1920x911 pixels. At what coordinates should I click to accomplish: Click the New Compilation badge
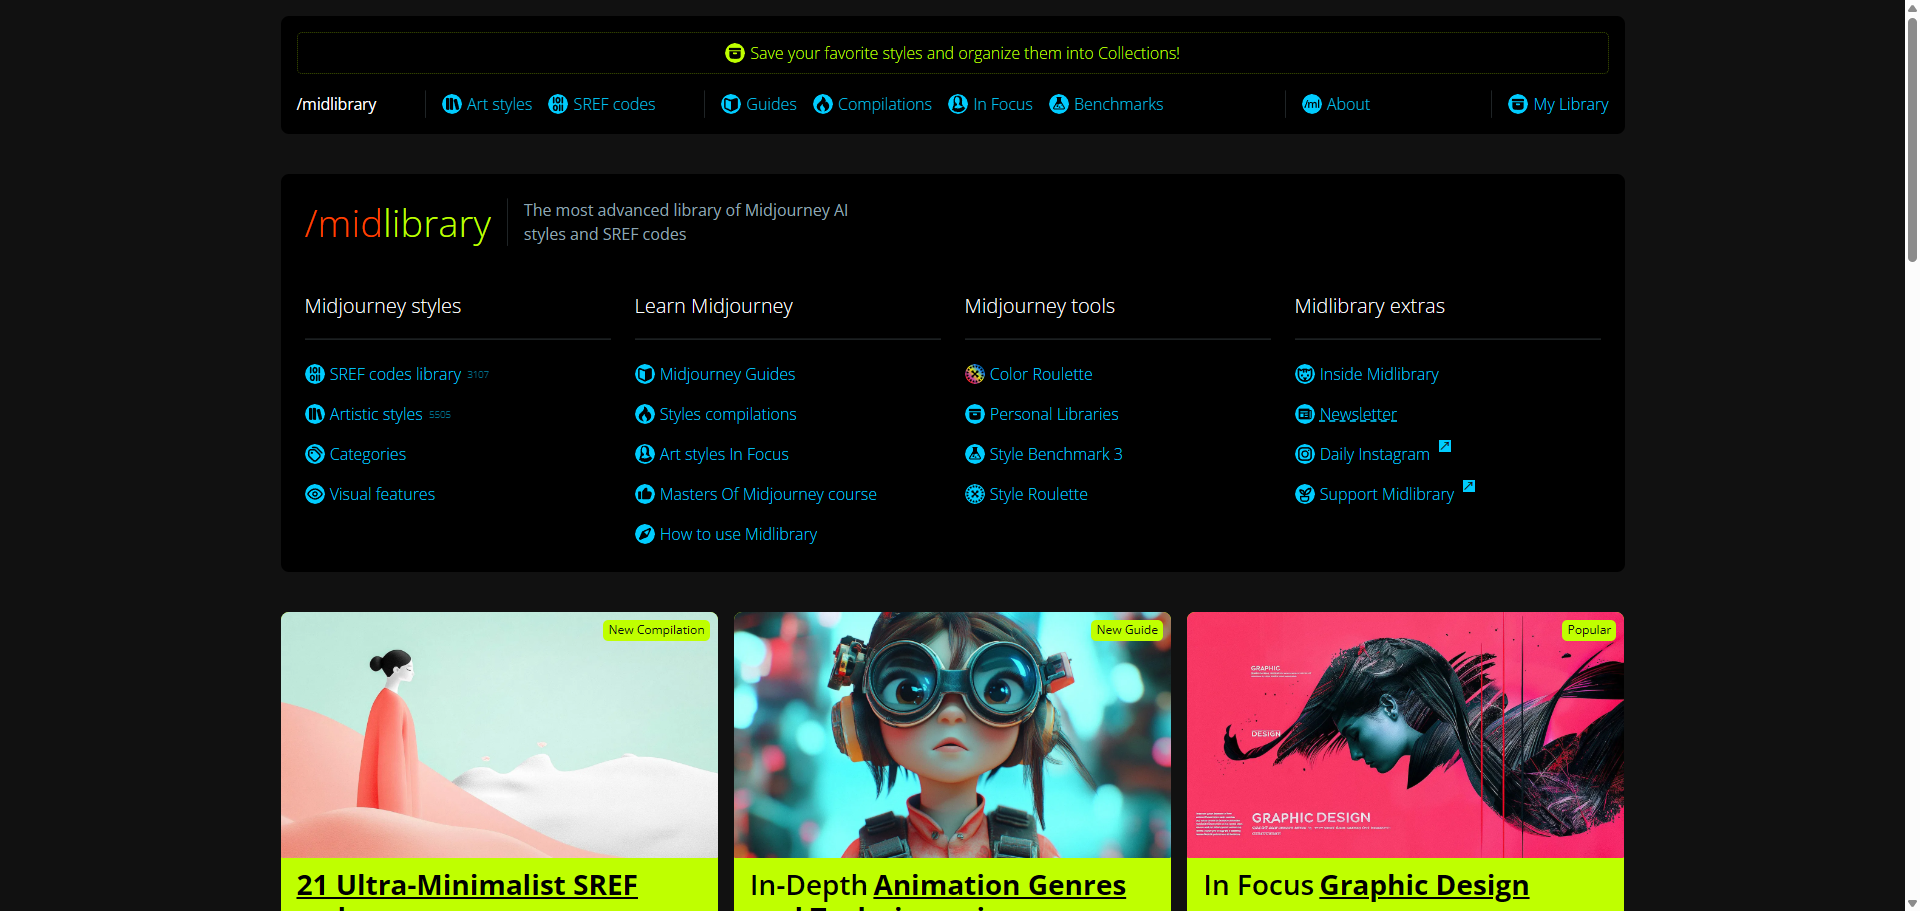tap(656, 630)
